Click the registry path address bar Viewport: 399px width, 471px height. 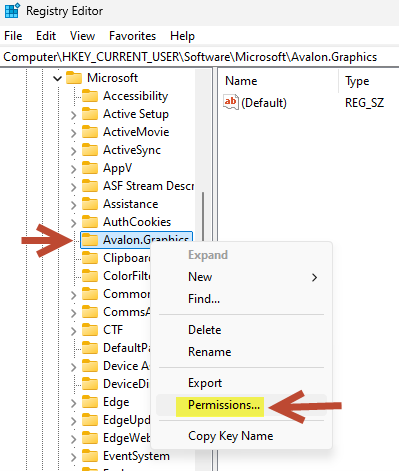click(199, 57)
